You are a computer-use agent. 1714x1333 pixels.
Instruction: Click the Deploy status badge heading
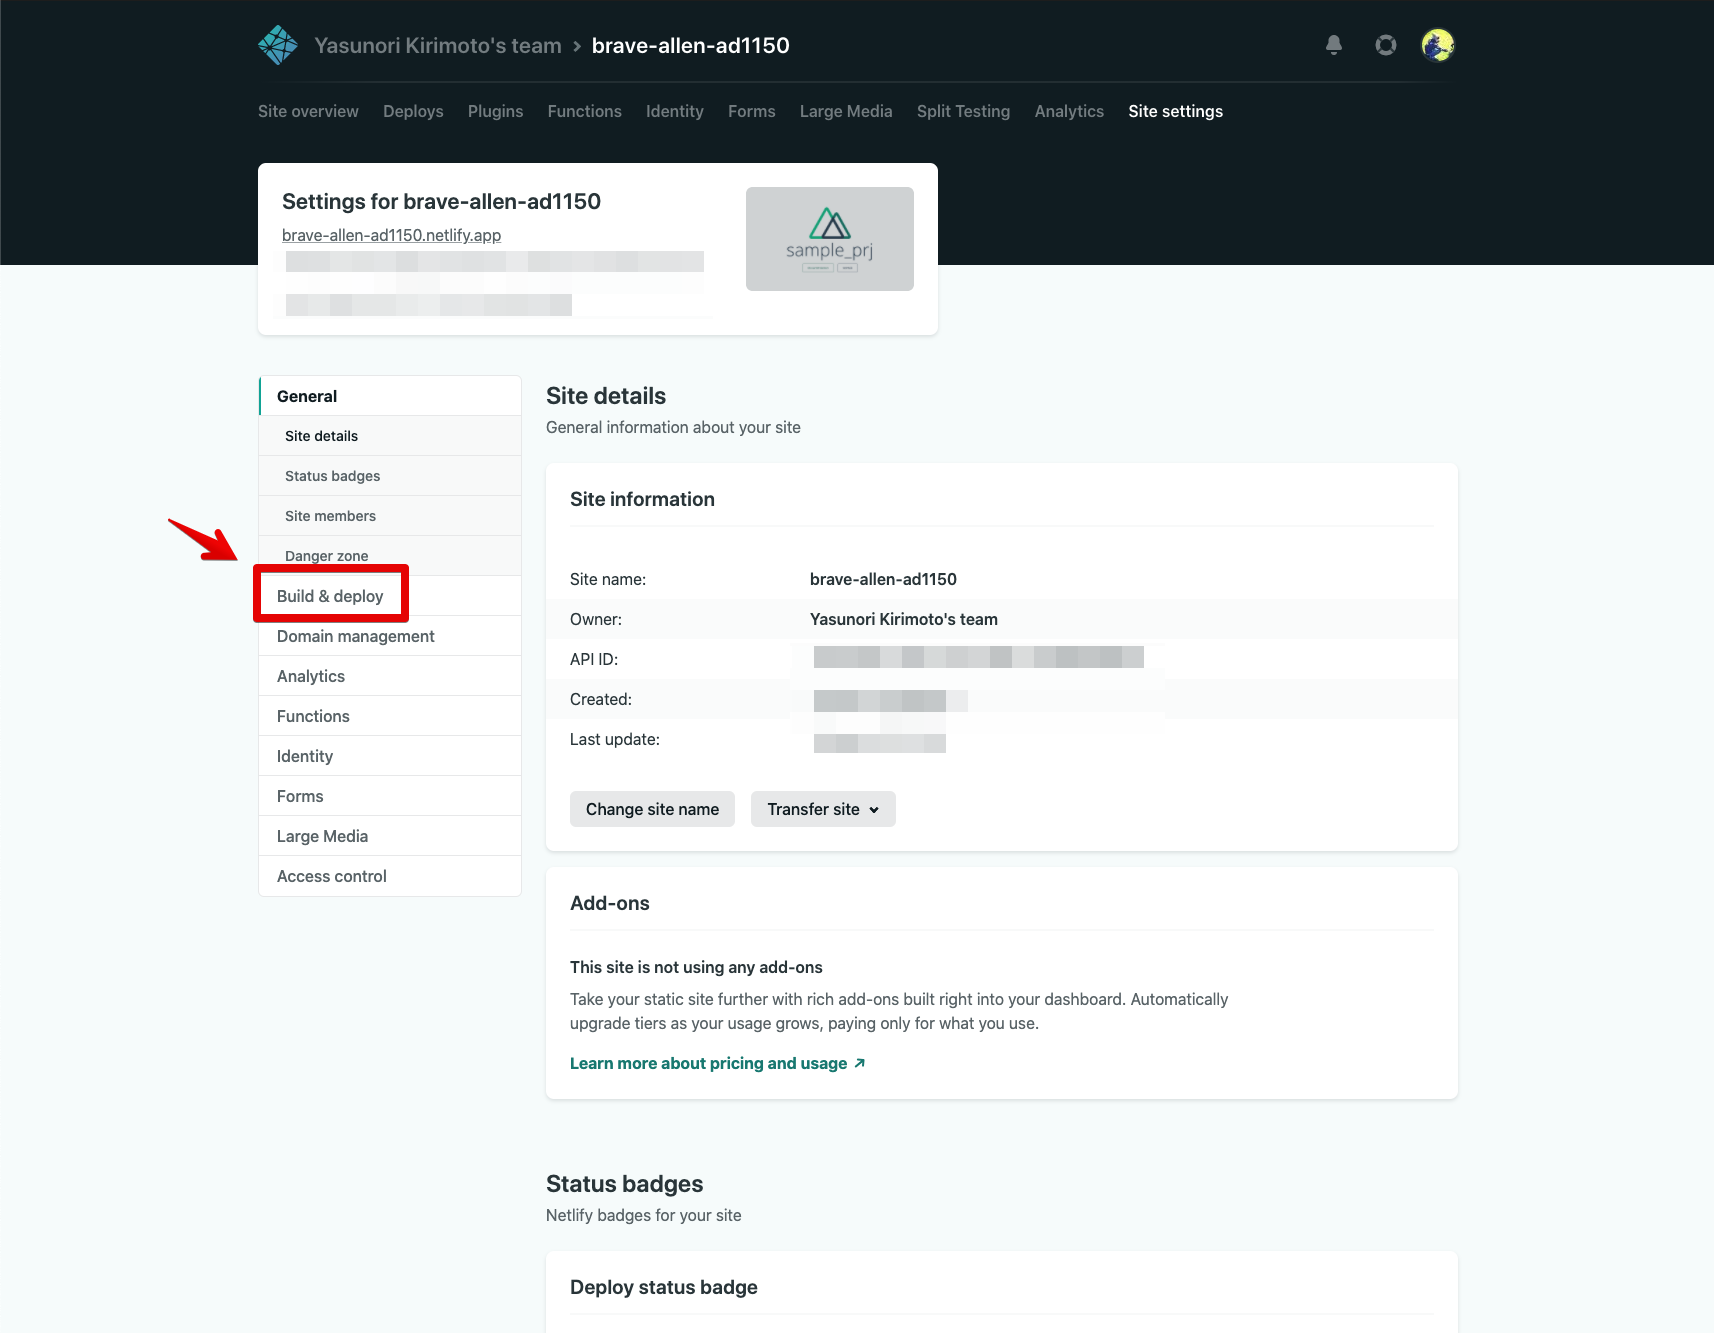664,1287
